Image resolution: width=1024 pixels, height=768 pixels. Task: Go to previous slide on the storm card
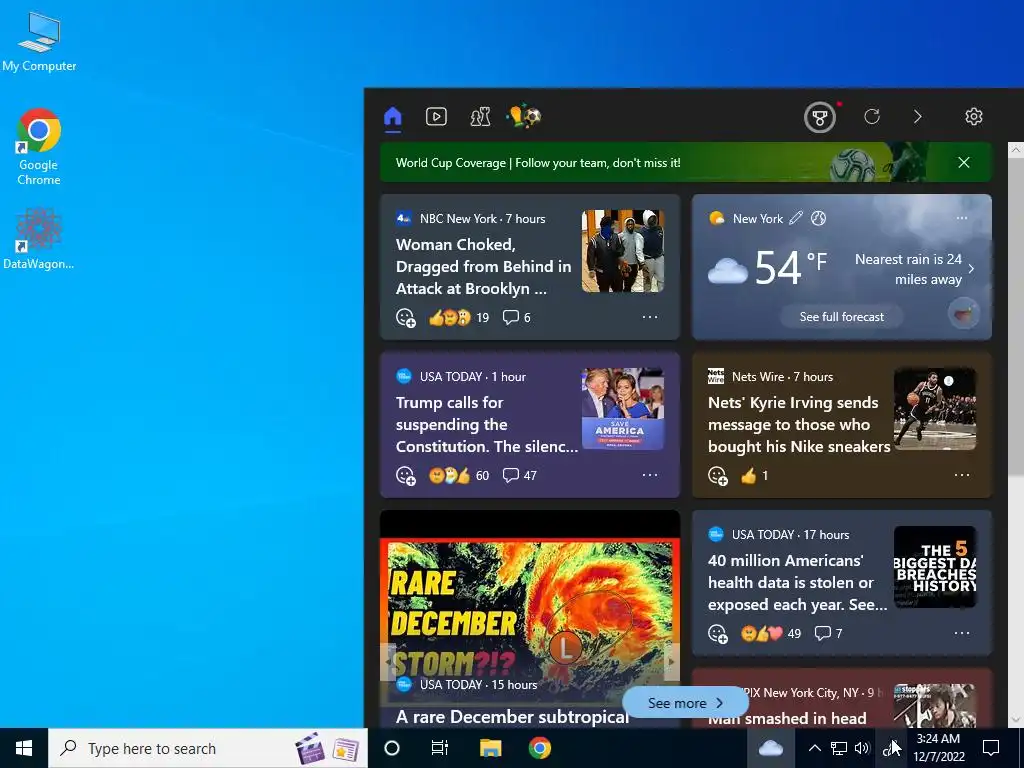(389, 662)
